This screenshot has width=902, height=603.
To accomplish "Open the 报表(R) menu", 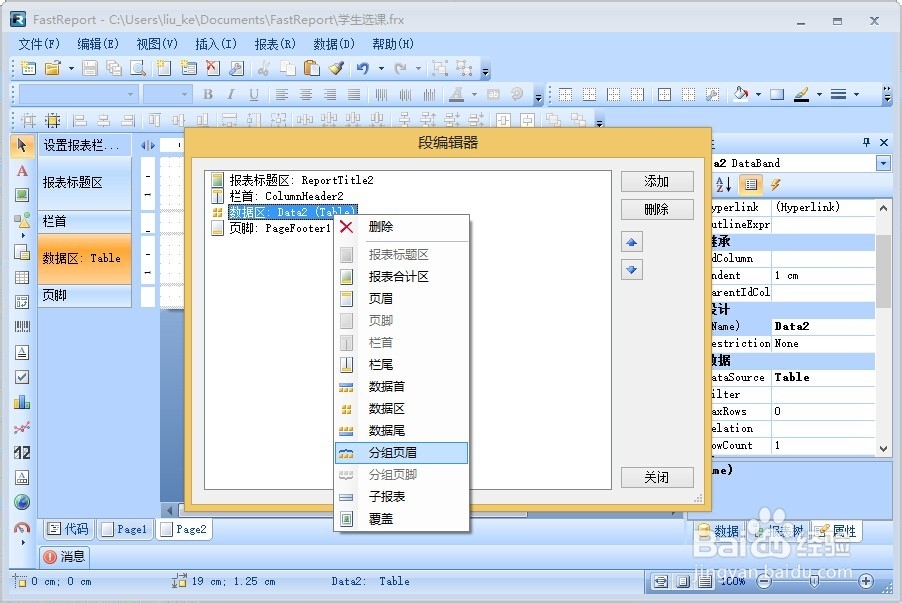I will click(x=275, y=44).
